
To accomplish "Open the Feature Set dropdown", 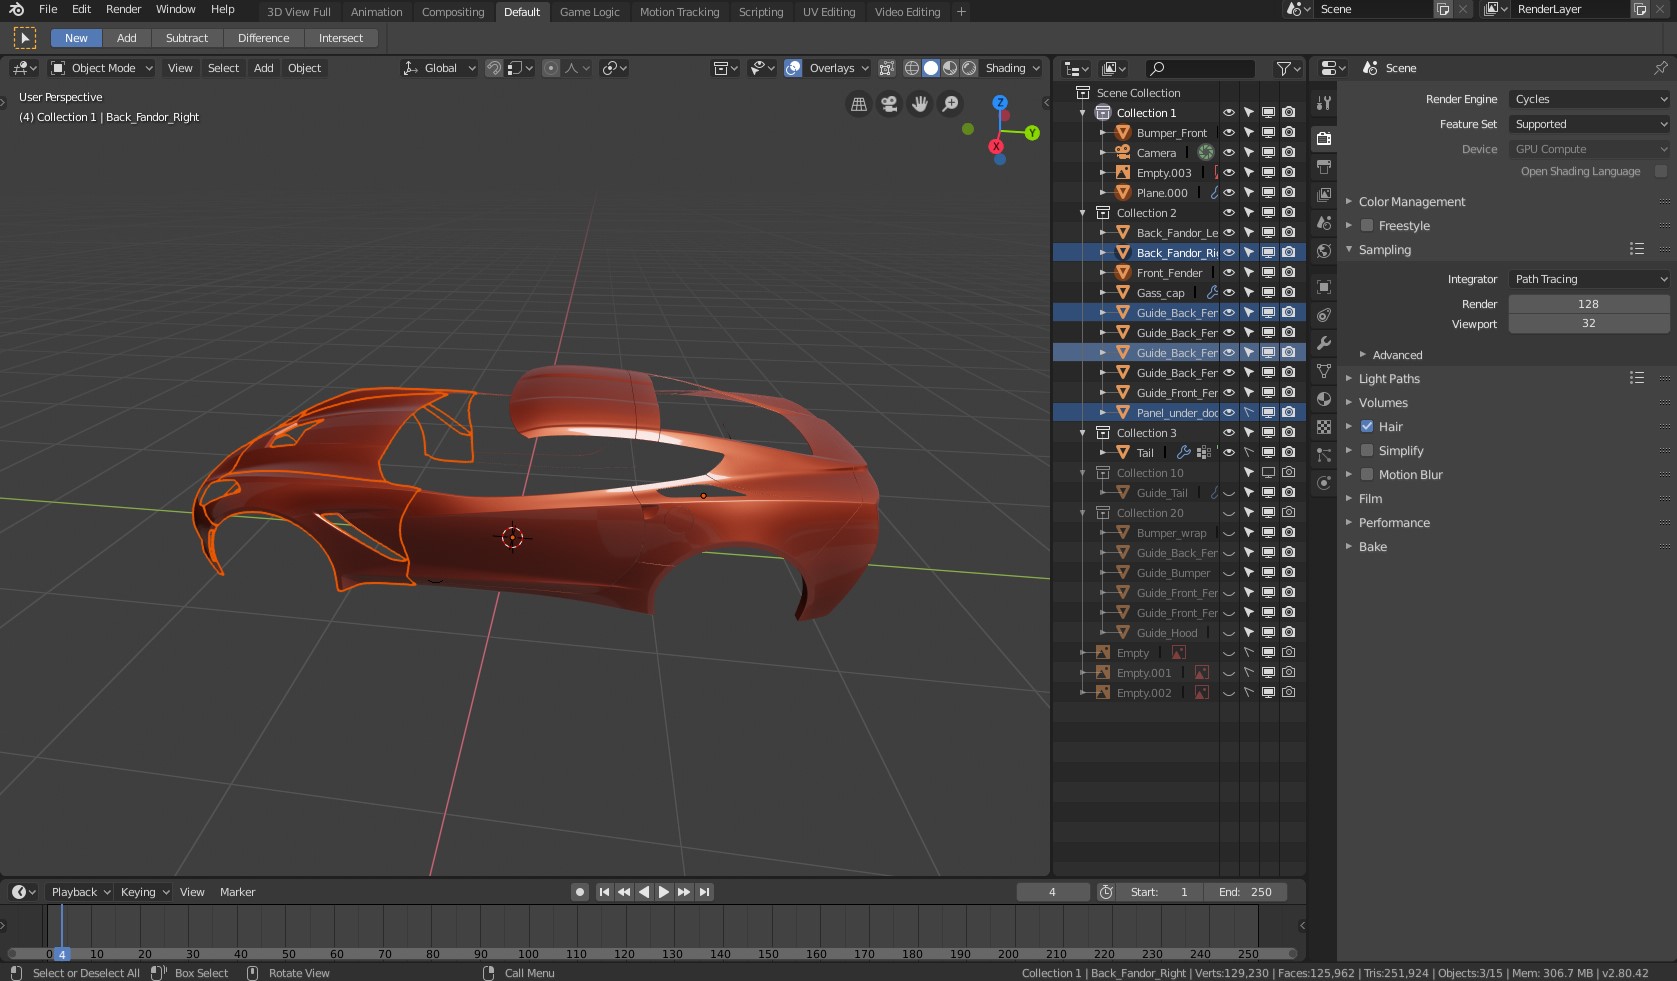I will coord(1589,124).
